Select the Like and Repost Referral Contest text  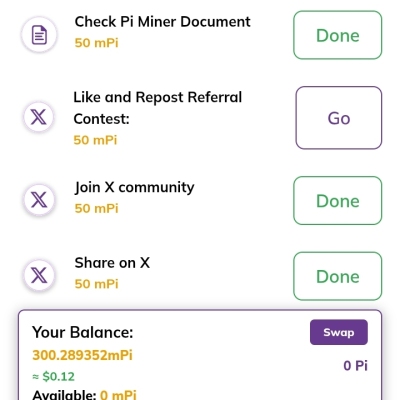click(157, 108)
